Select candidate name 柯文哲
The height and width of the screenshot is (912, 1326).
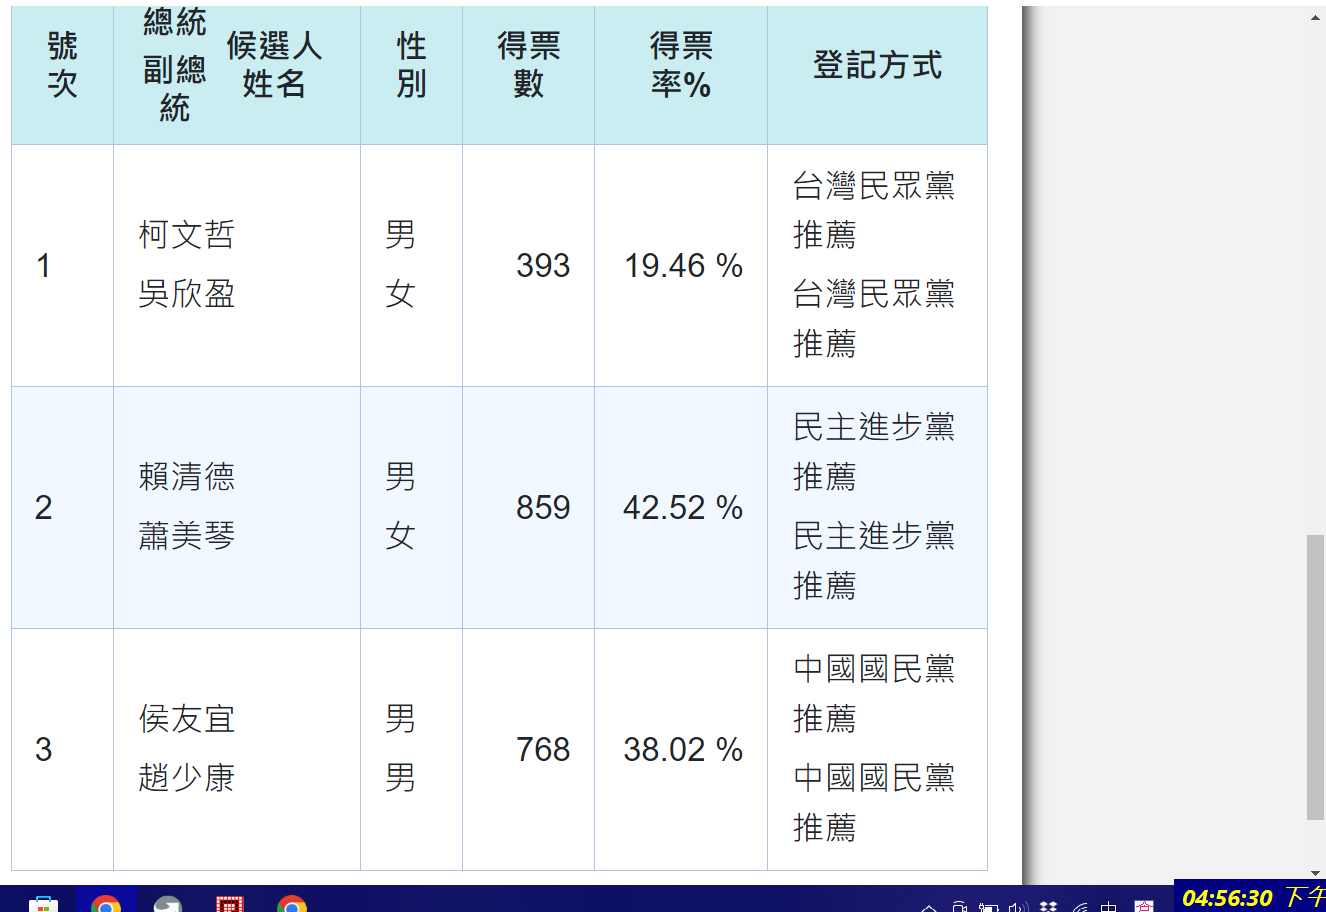point(187,235)
